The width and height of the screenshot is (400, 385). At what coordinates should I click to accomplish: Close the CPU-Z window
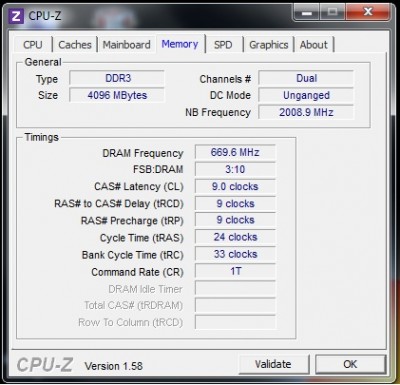coord(367,12)
